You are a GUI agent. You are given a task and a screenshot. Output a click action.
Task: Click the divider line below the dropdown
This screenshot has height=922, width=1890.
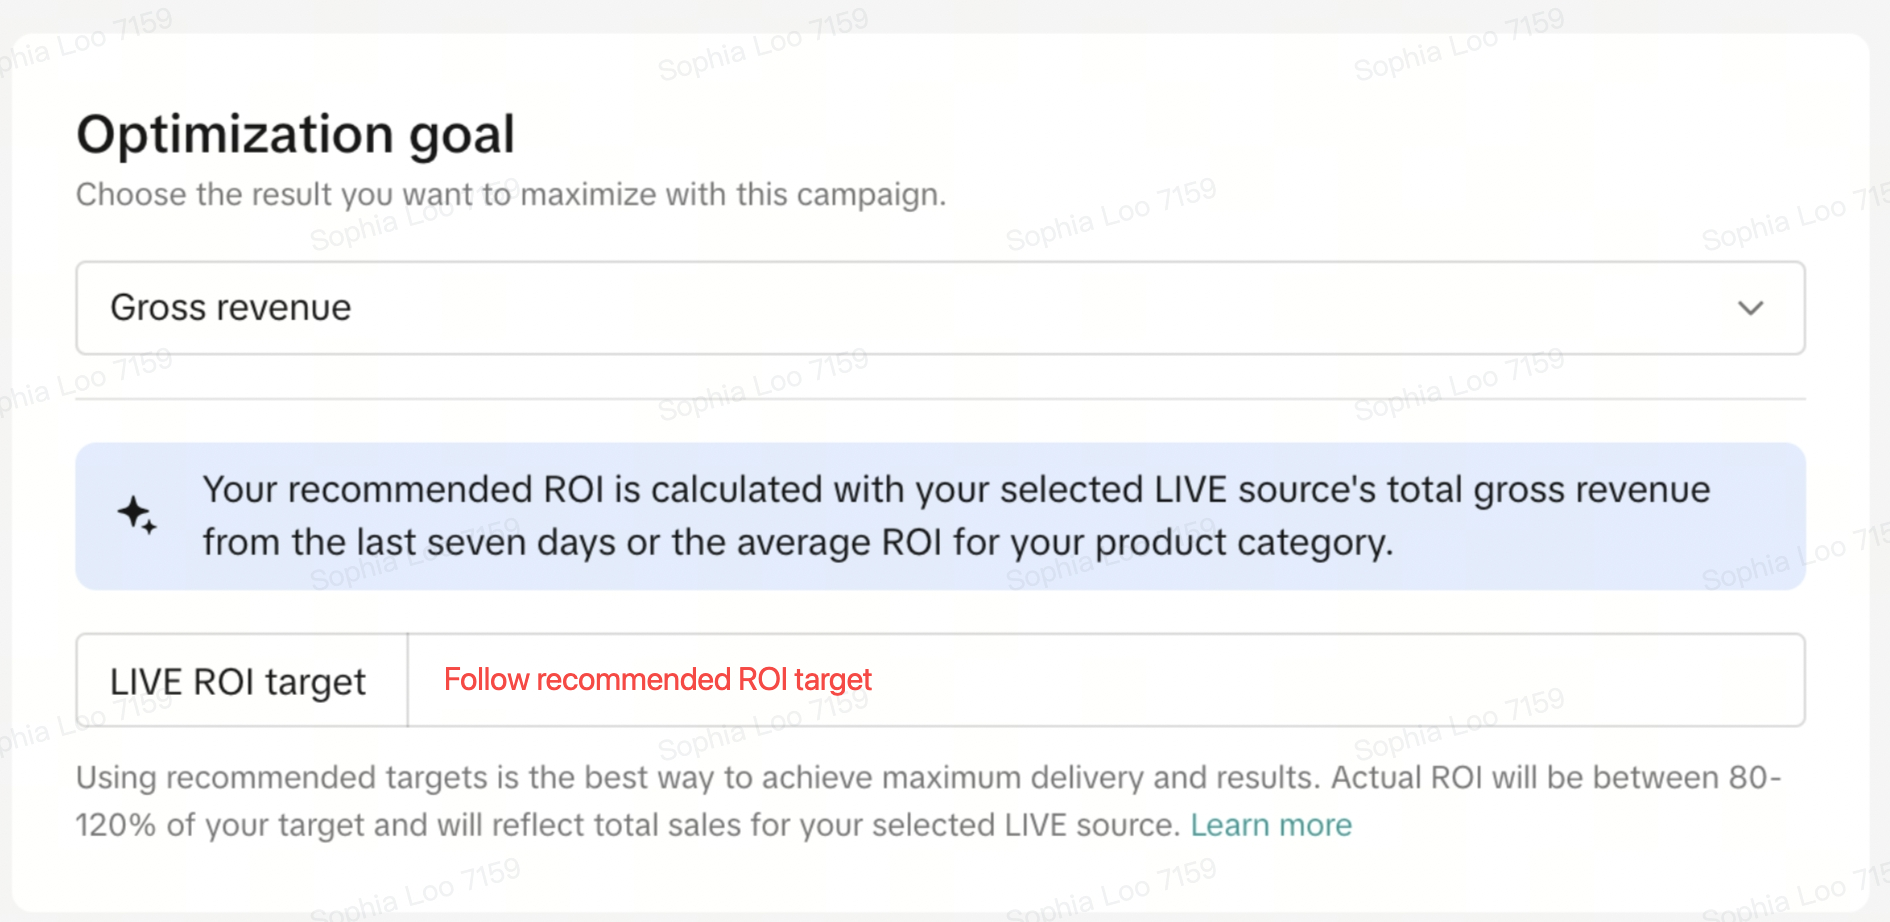[940, 399]
